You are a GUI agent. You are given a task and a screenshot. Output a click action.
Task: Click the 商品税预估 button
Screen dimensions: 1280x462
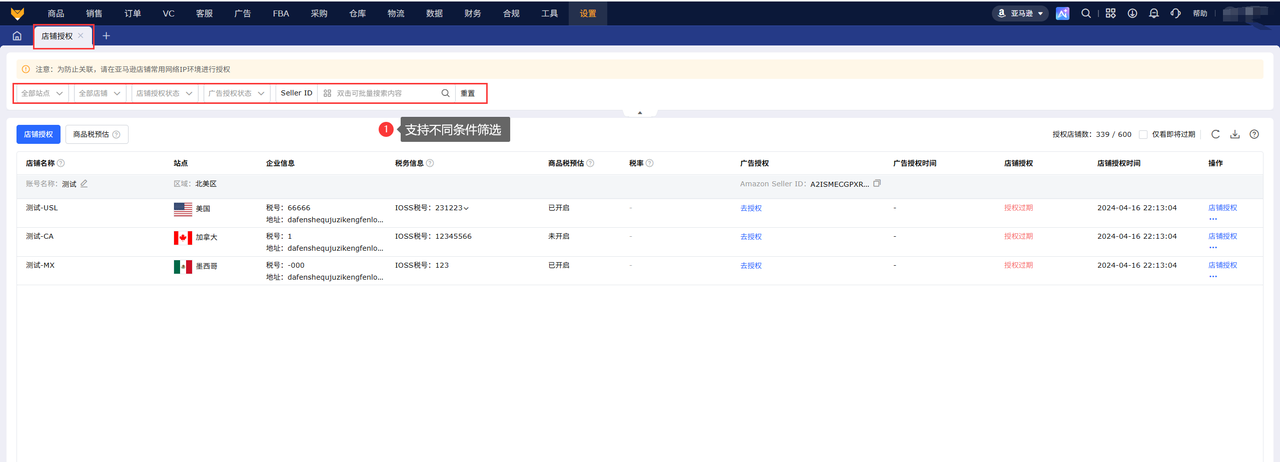point(98,134)
